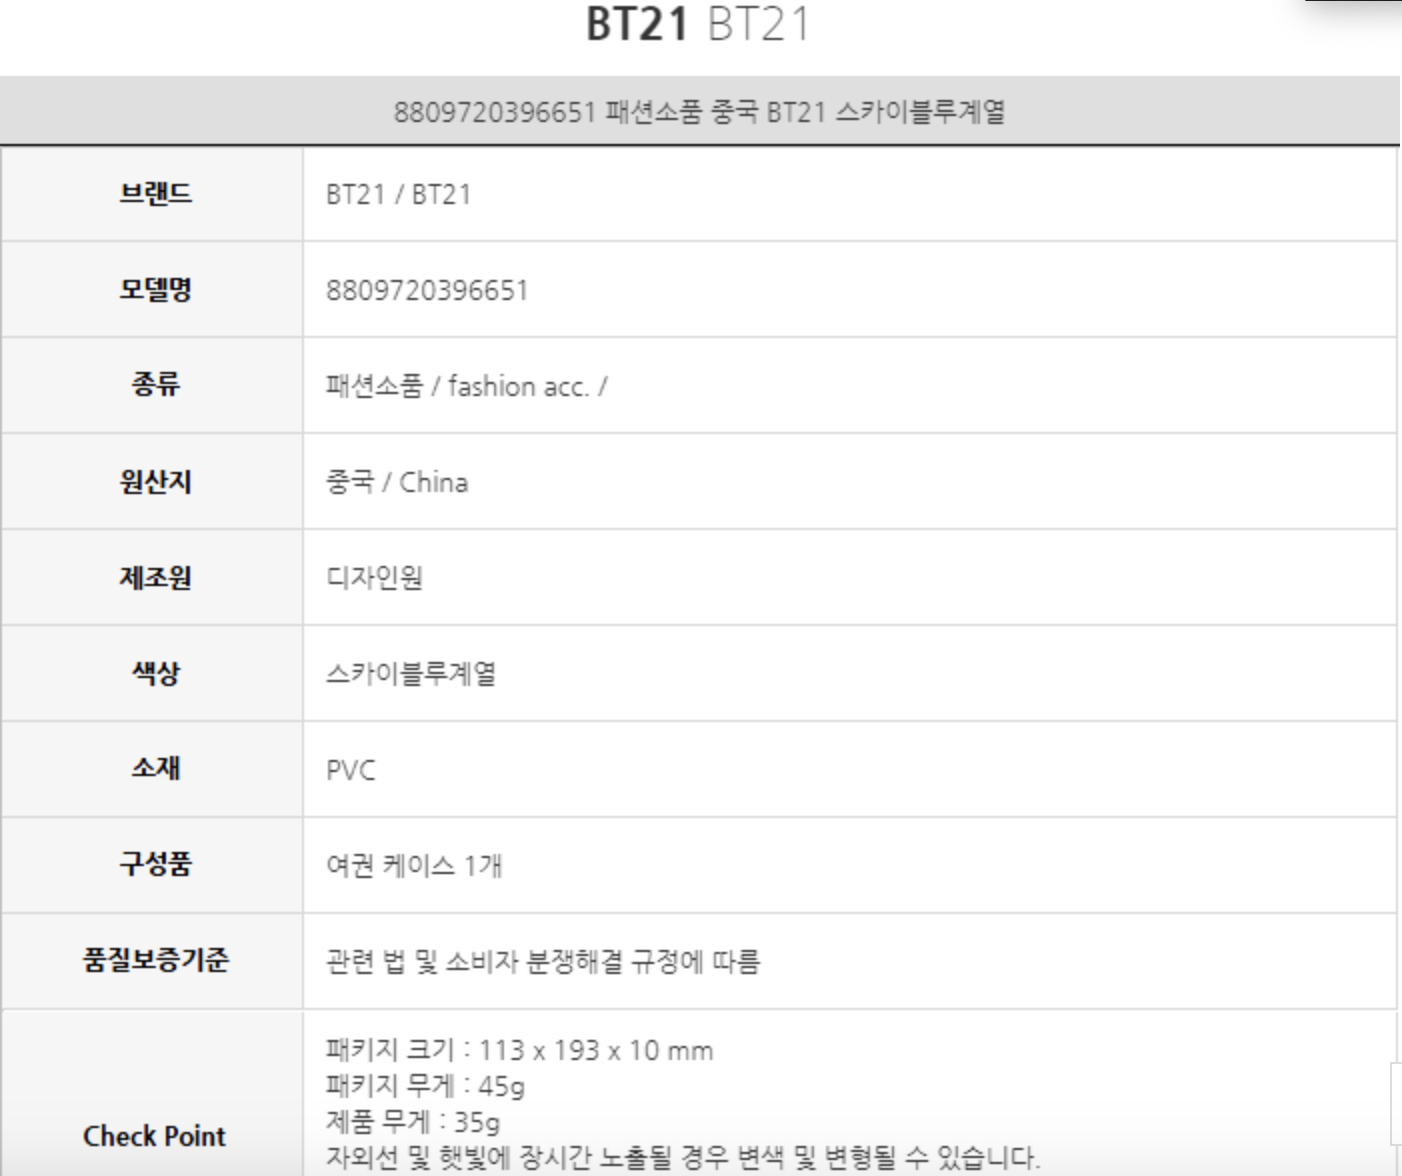Click the Check Point row label
1402x1176 pixels.
[x=155, y=1136]
